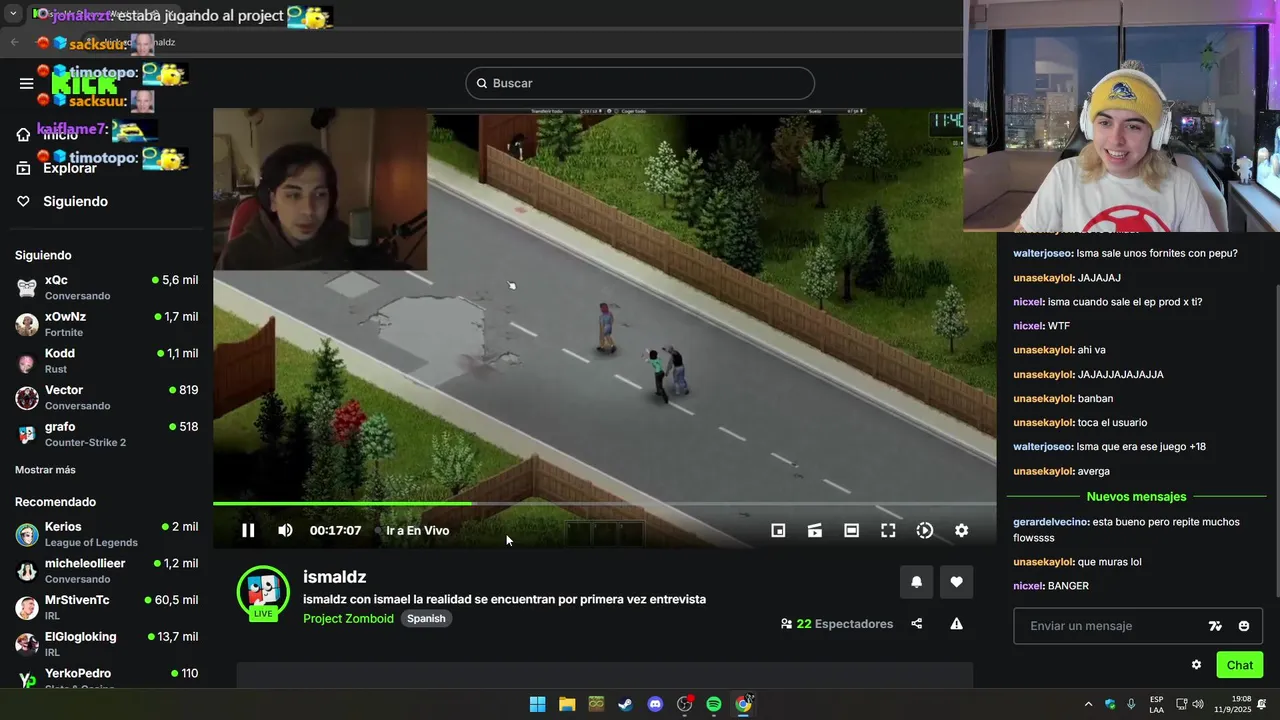
Task: Open taskbar volume control
Action: tap(1198, 704)
